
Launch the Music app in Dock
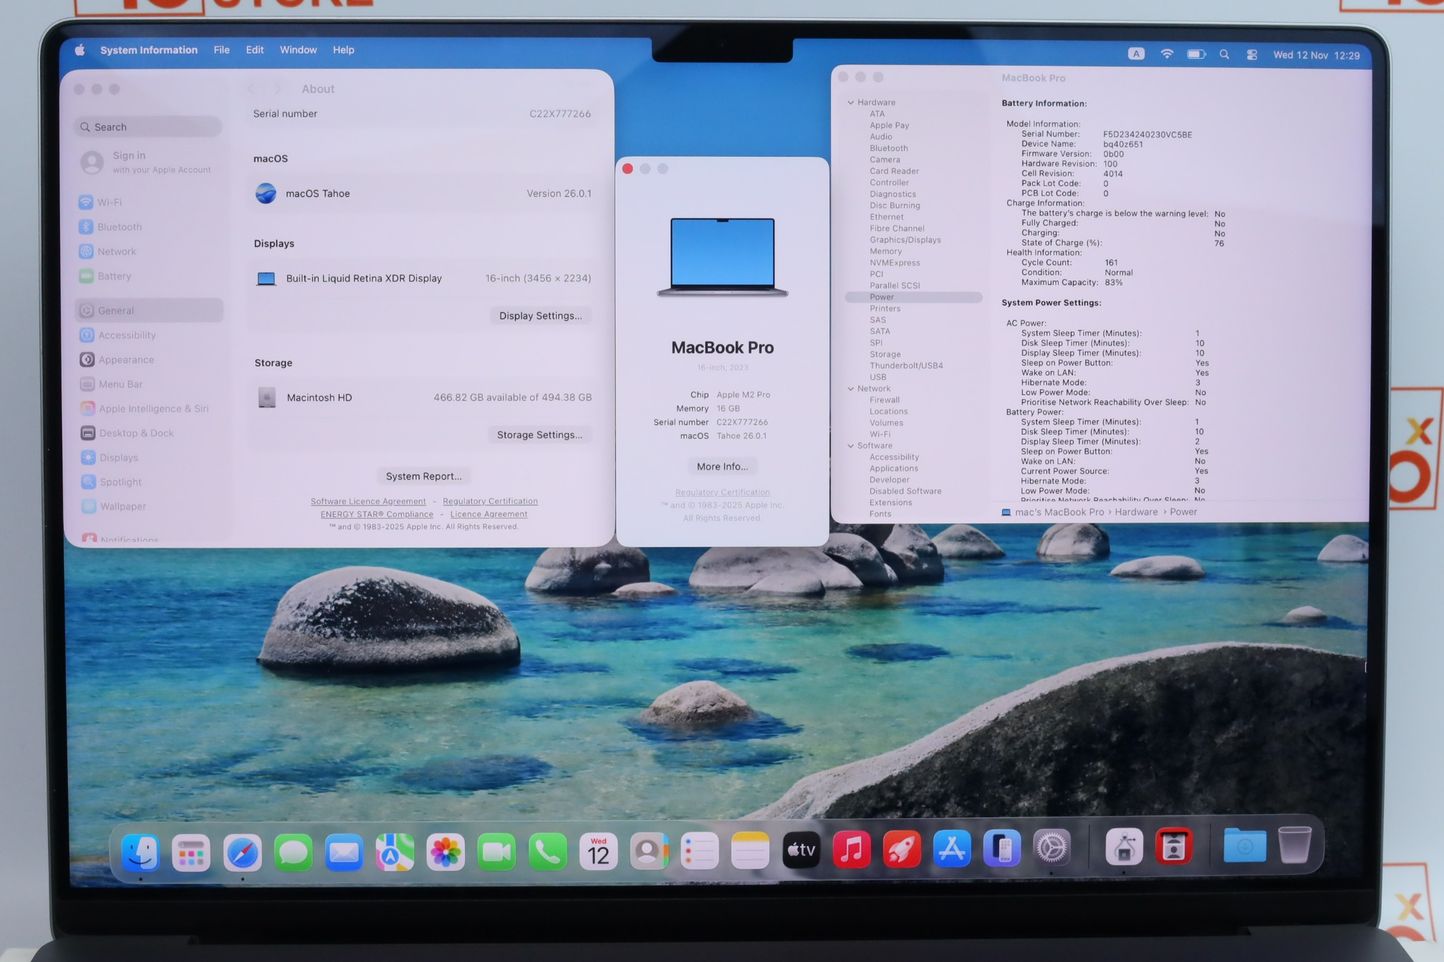[851, 850]
